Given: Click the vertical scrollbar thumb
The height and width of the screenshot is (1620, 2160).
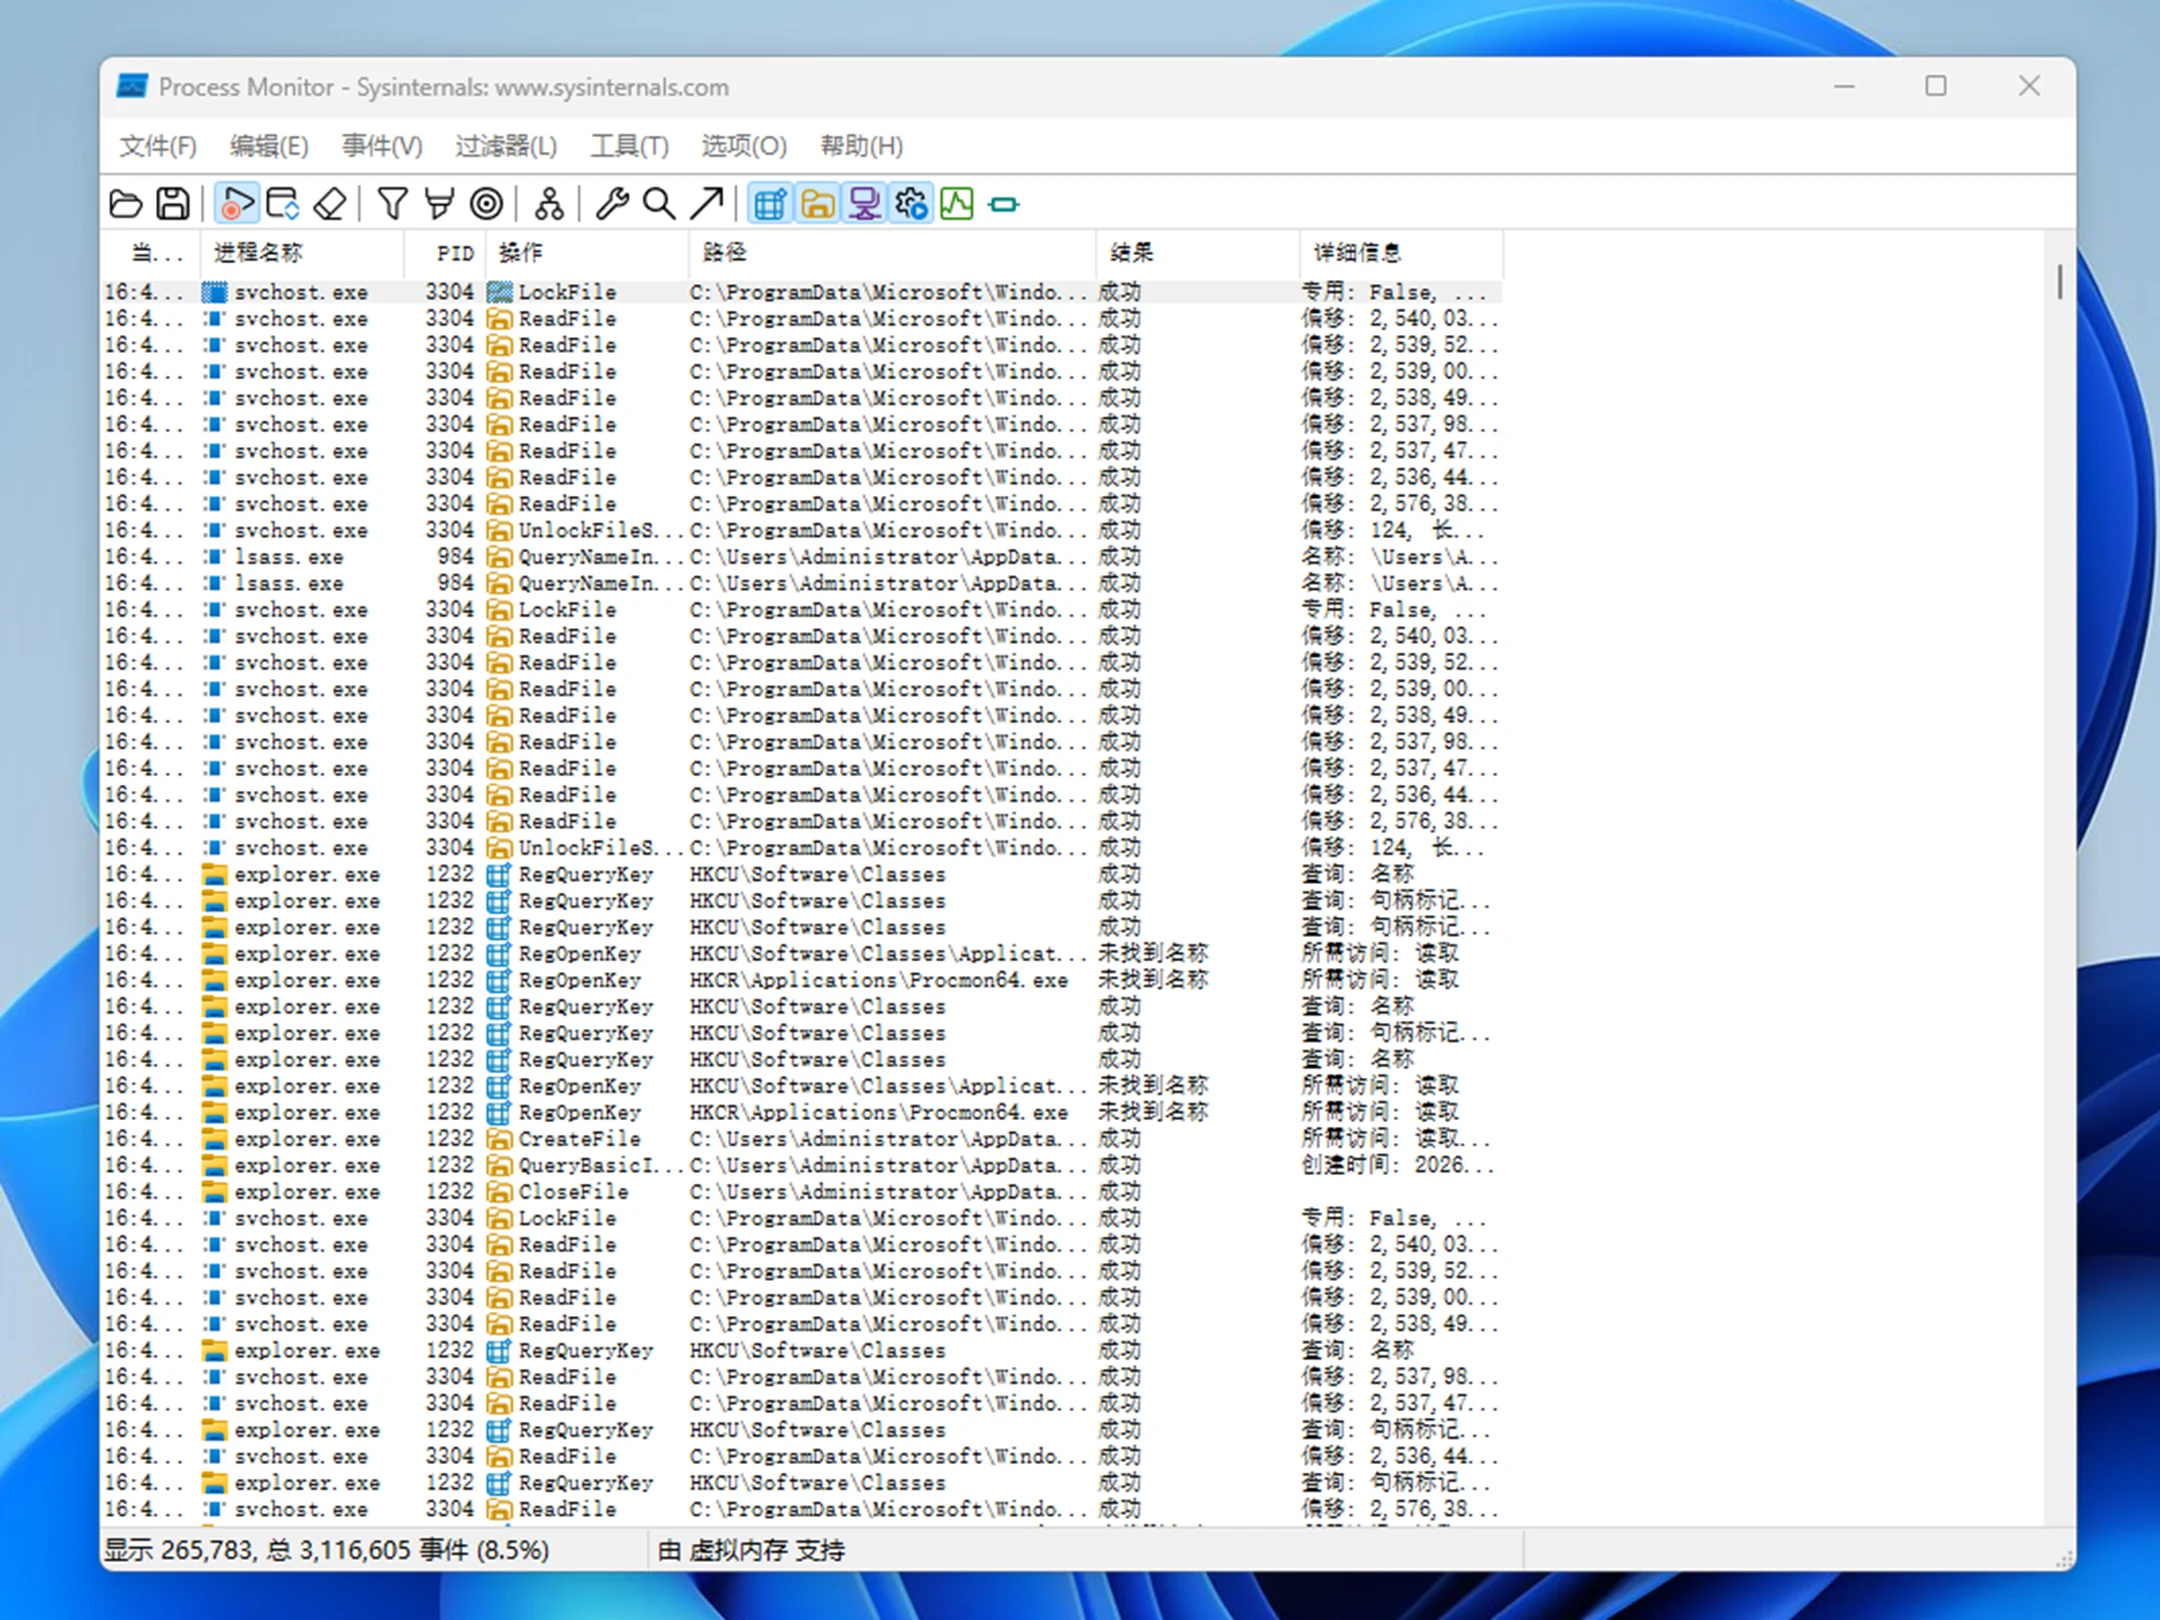Looking at the screenshot, I should 2060,281.
